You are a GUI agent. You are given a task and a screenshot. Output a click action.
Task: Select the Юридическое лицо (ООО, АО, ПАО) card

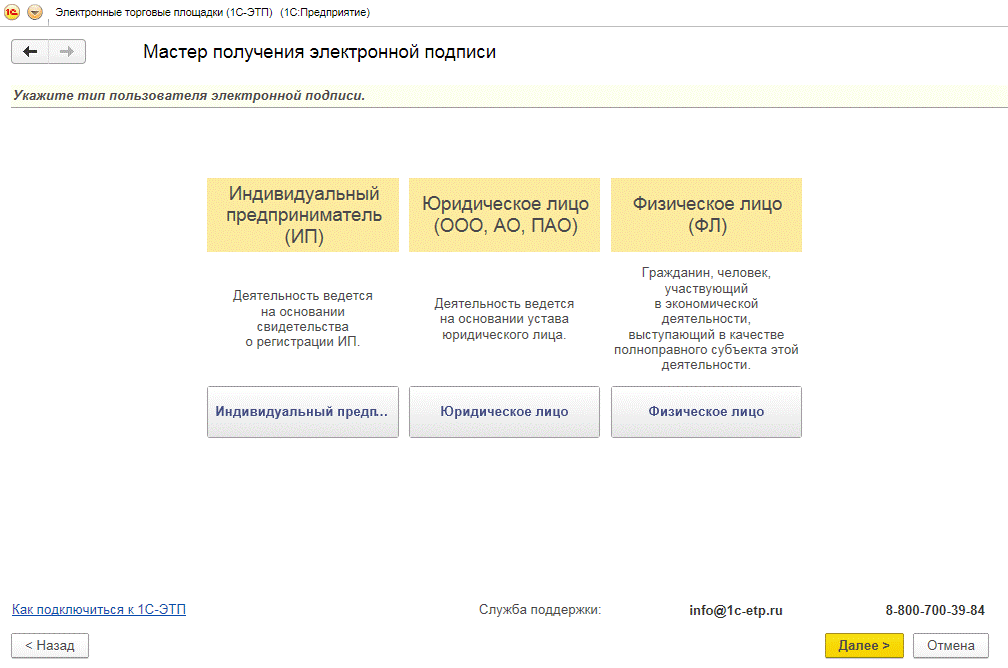tap(505, 215)
